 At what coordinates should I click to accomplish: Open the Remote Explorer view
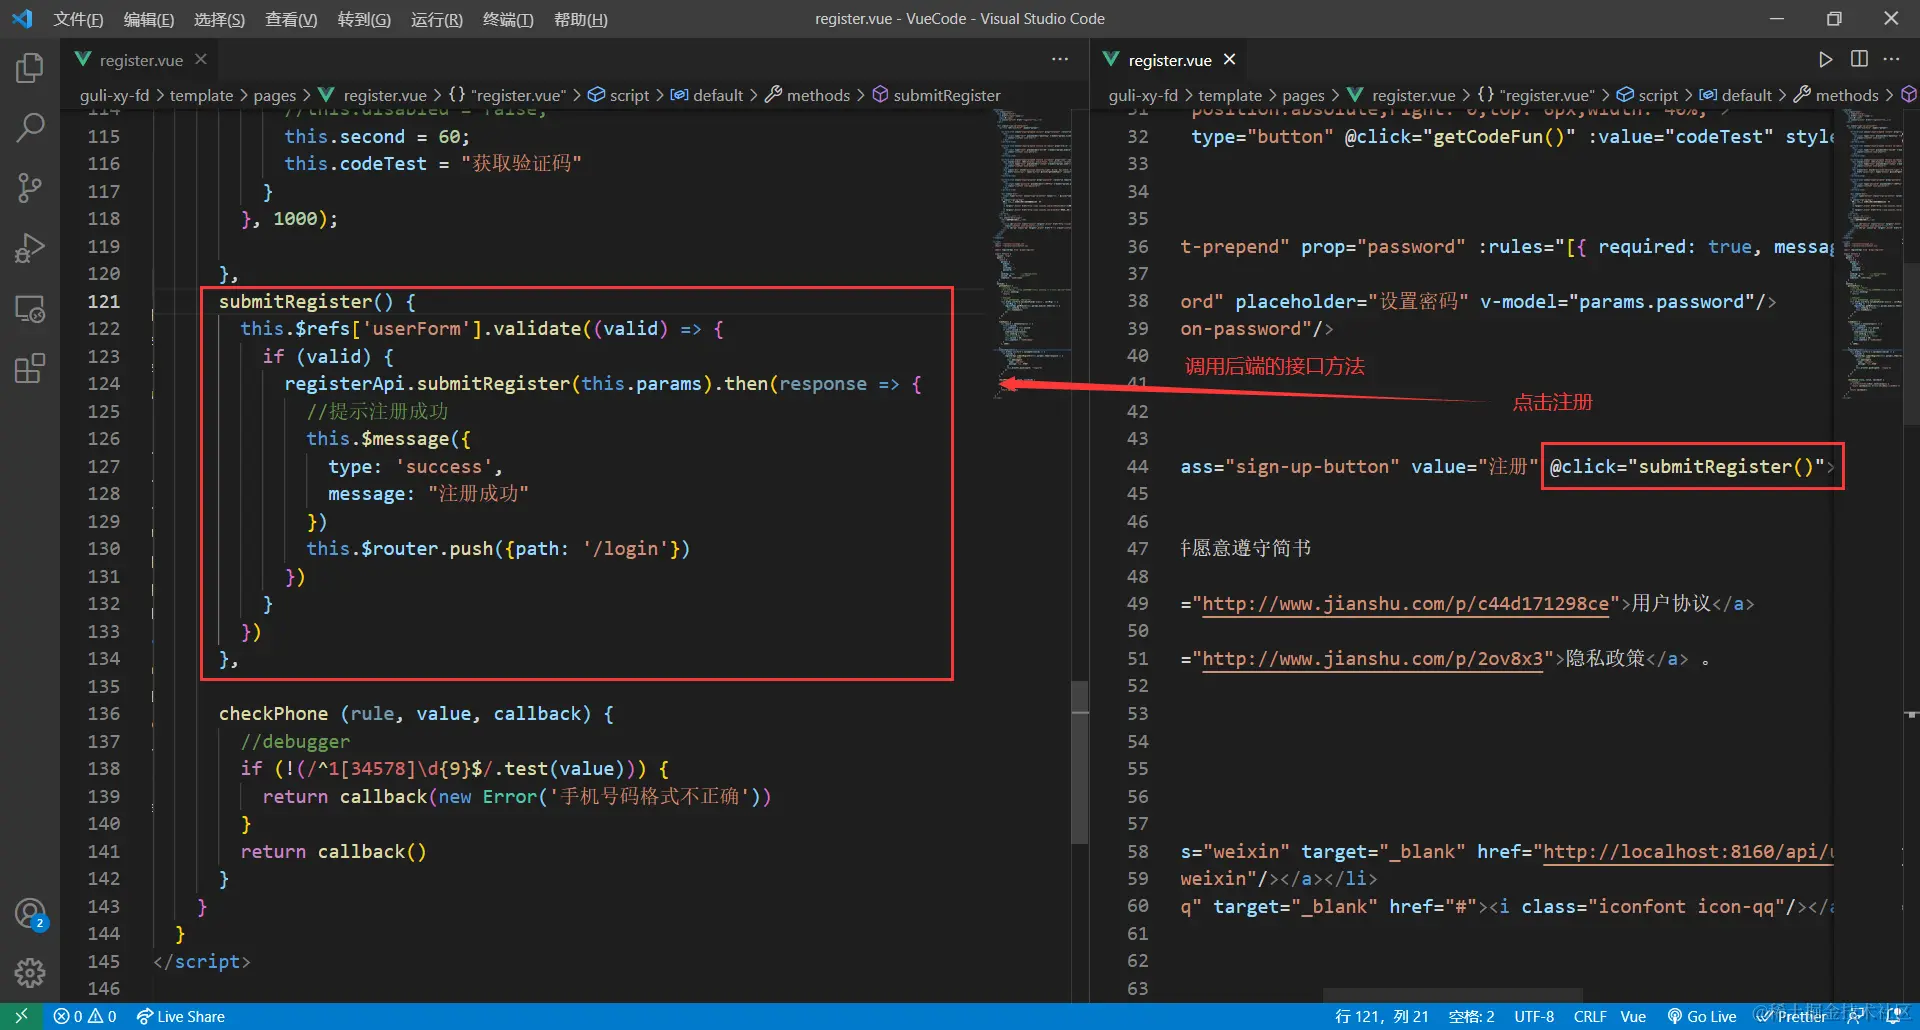point(30,308)
